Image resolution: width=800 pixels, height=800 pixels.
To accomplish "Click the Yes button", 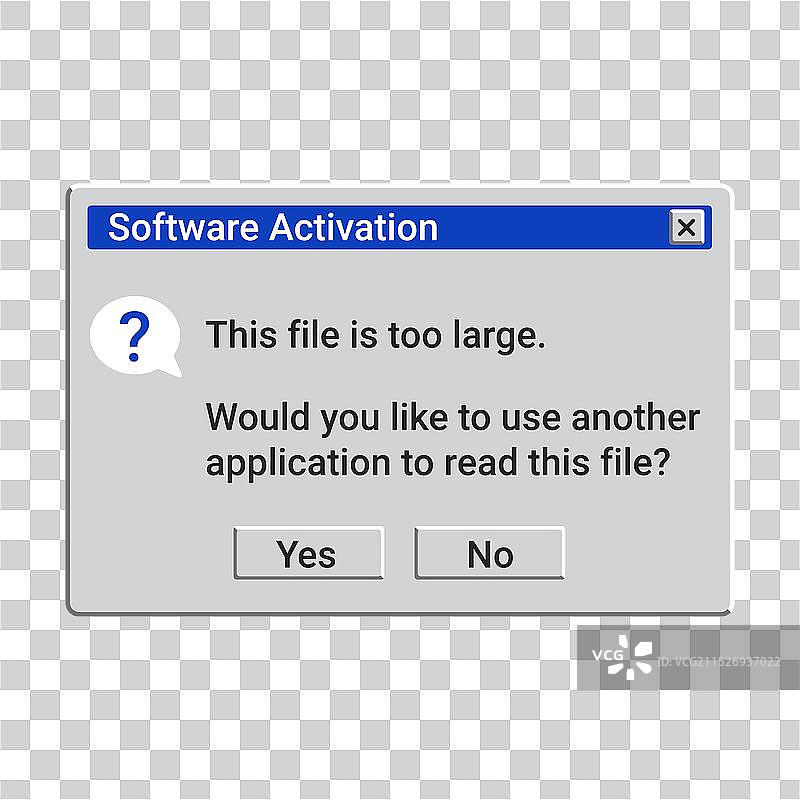I will 308,553.
